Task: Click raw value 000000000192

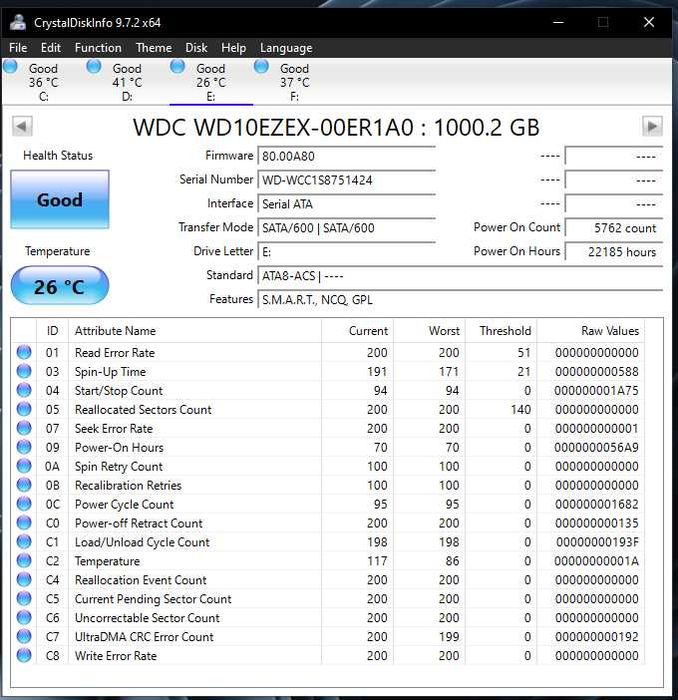Action: tap(596, 637)
